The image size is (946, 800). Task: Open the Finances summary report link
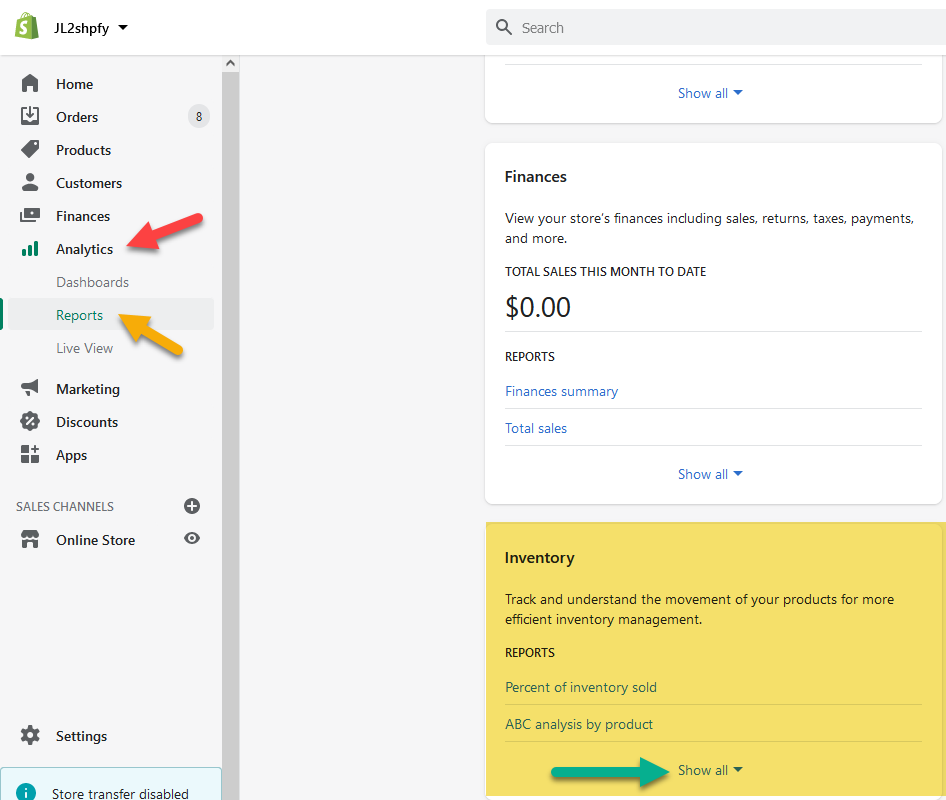click(x=561, y=392)
